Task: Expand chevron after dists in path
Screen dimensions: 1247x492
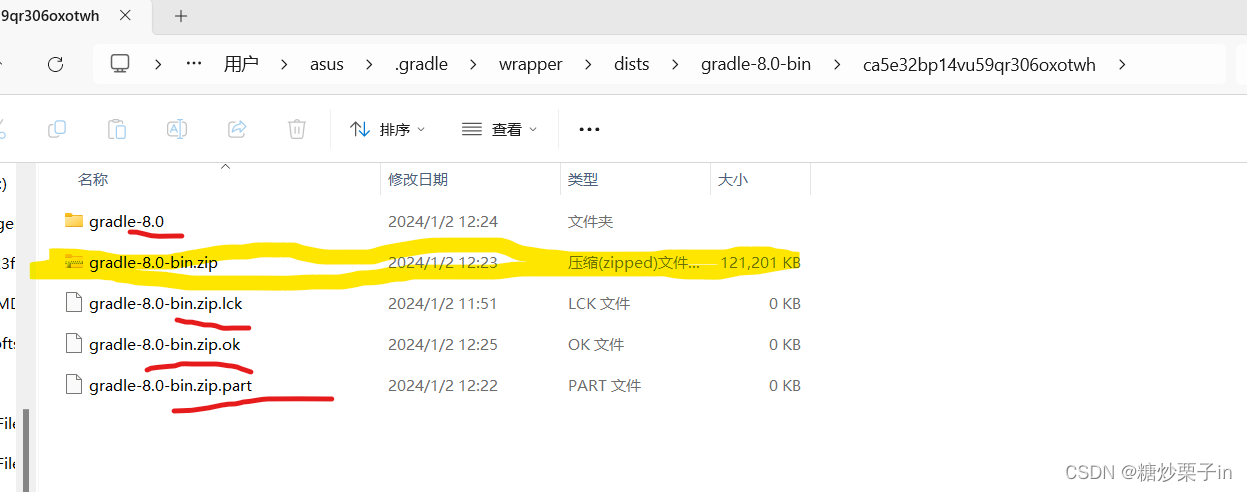Action: [x=675, y=64]
